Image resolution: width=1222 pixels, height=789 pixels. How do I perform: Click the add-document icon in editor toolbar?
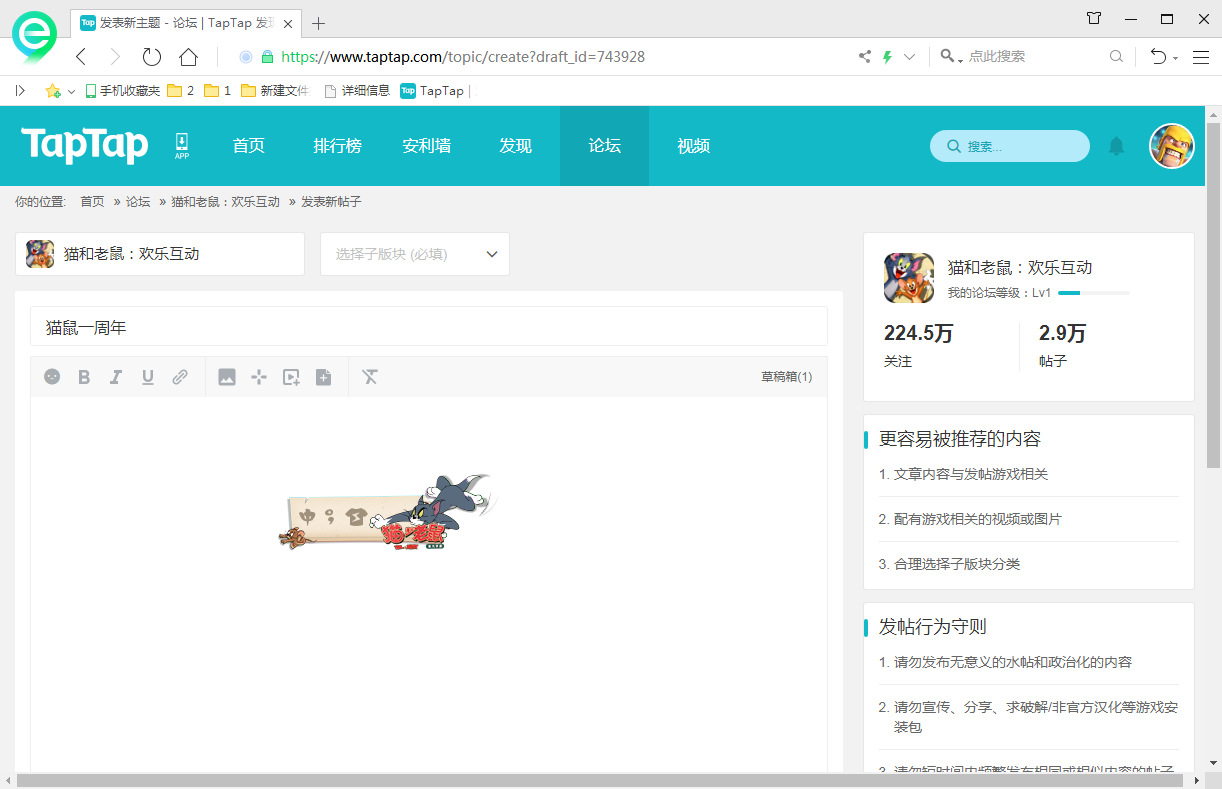click(x=323, y=377)
